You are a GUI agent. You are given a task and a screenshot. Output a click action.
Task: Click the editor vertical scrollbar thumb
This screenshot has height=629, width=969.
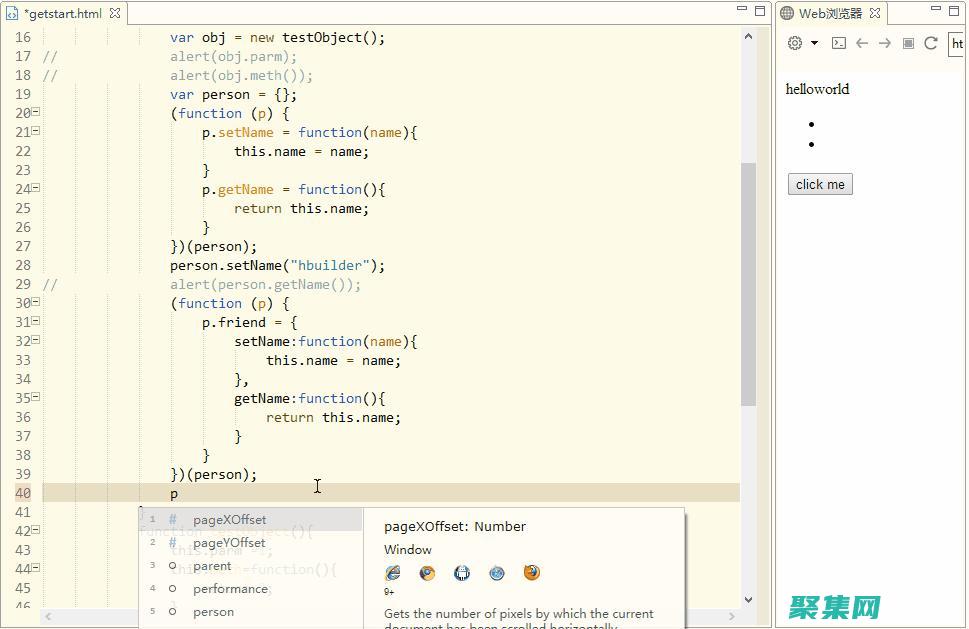[748, 283]
